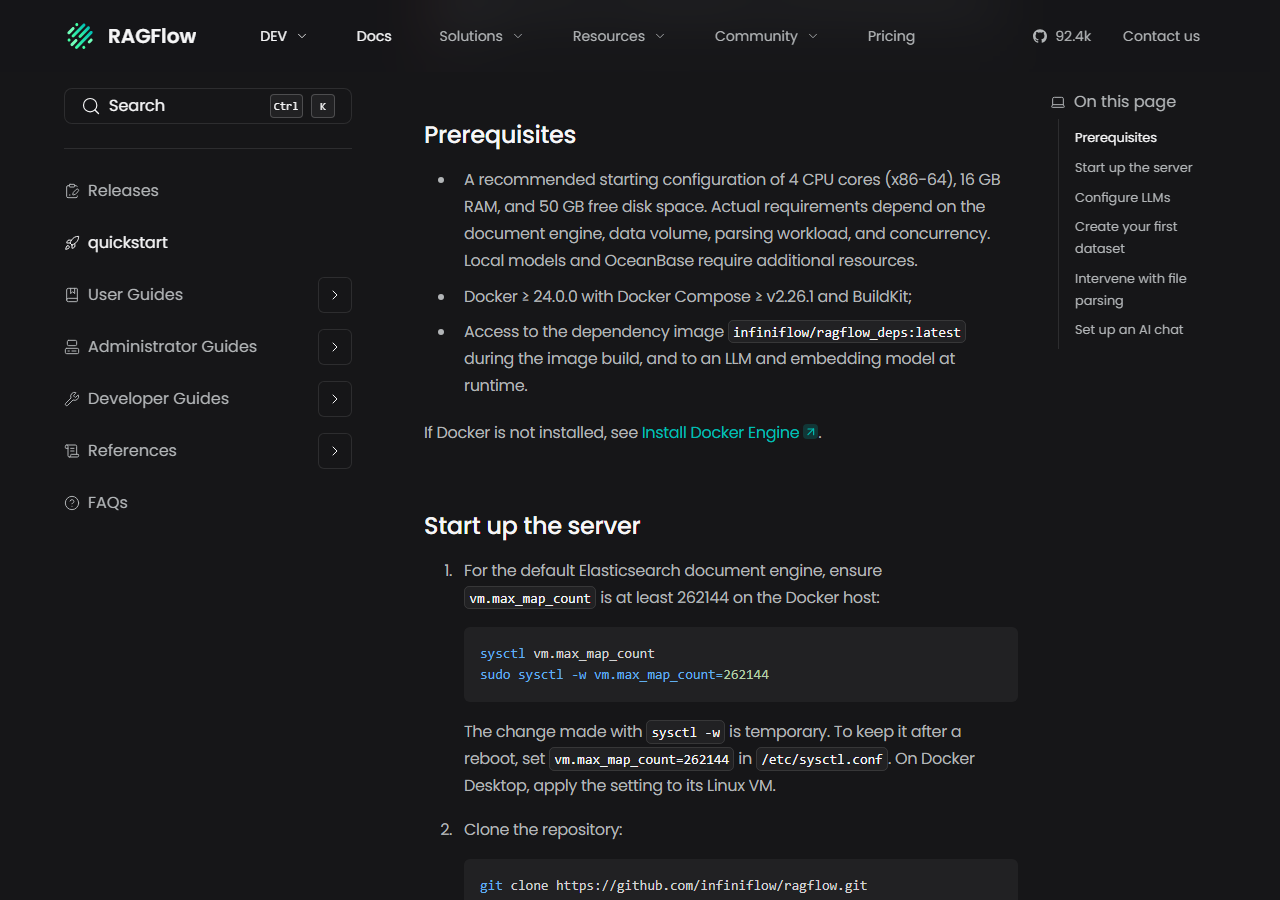Click the References sidebar icon
The height and width of the screenshot is (900, 1280).
click(x=72, y=451)
